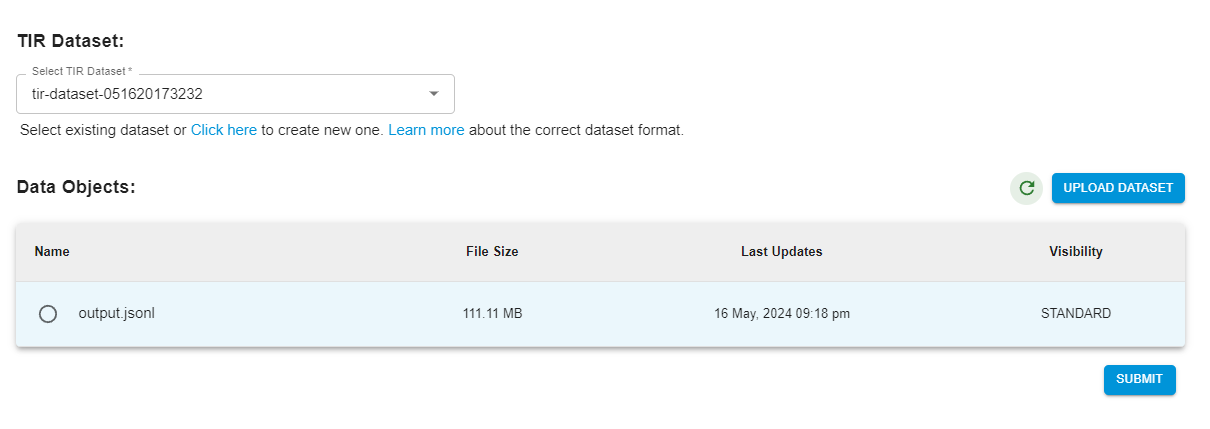The image size is (1210, 429).
Task: Submit the dataset selection
Action: tap(1139, 380)
